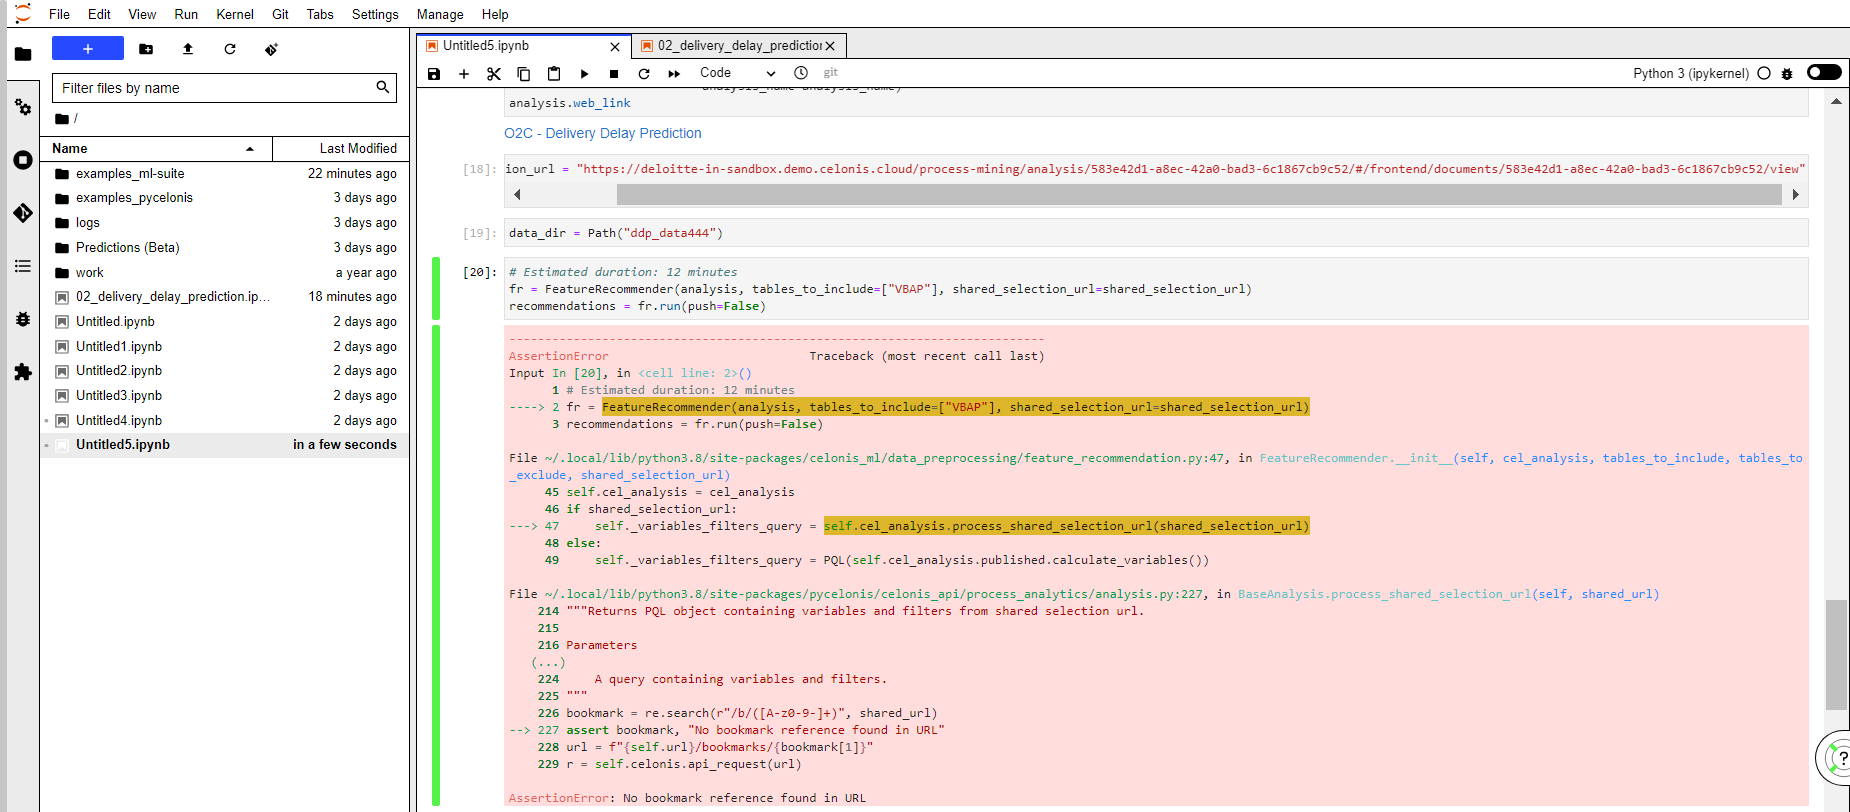
Task: Open the logs folder
Action: (x=224, y=223)
